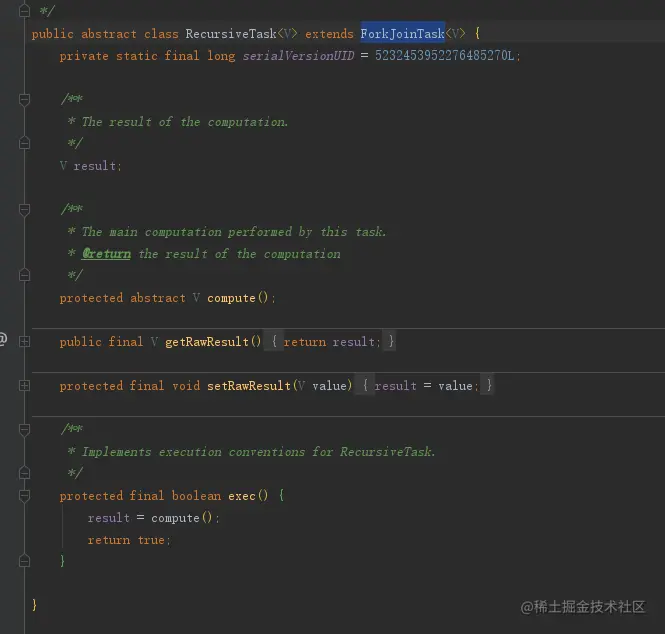Click the 'return true;' statement
Image resolution: width=665 pixels, height=634 pixels.
pos(129,540)
